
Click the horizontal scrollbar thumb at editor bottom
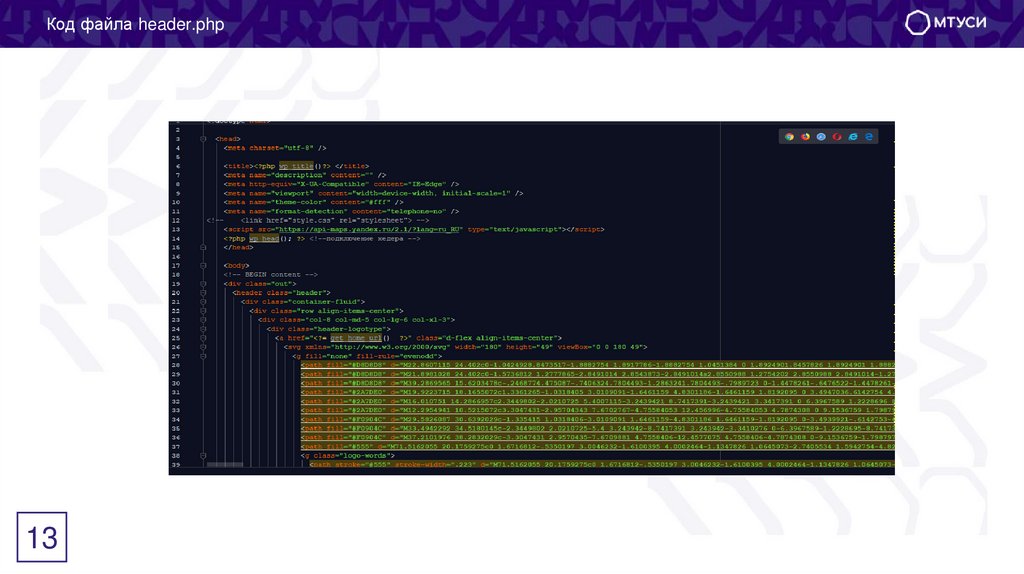[x=225, y=465]
